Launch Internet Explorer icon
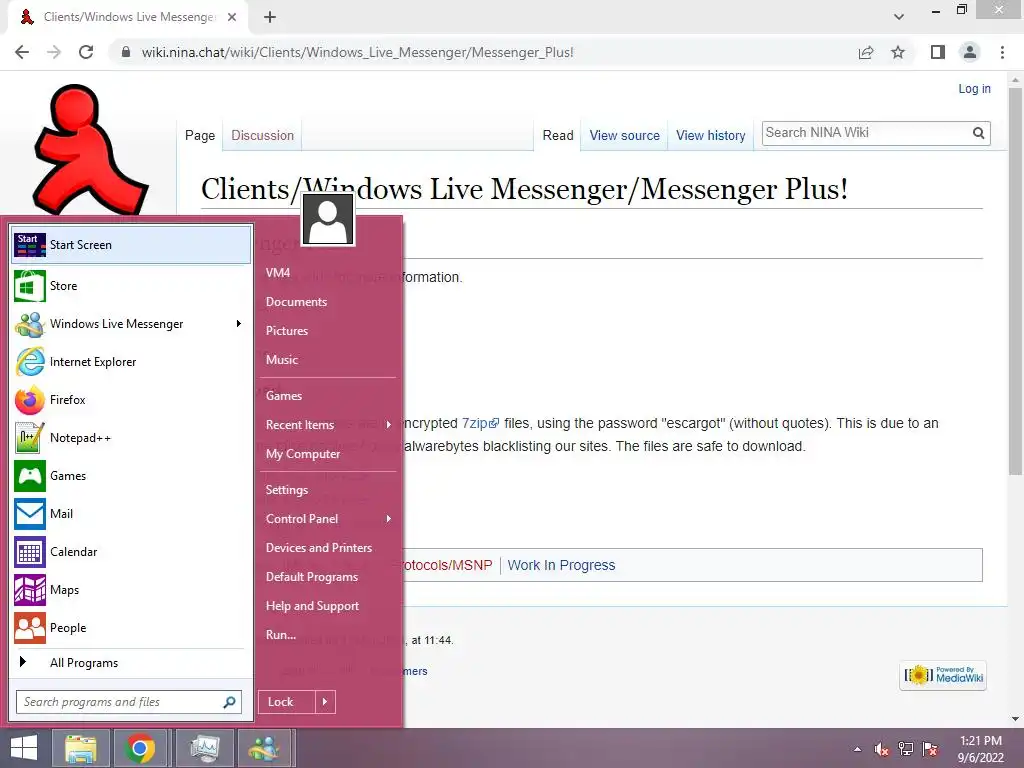Image resolution: width=1024 pixels, height=768 pixels. (30, 362)
